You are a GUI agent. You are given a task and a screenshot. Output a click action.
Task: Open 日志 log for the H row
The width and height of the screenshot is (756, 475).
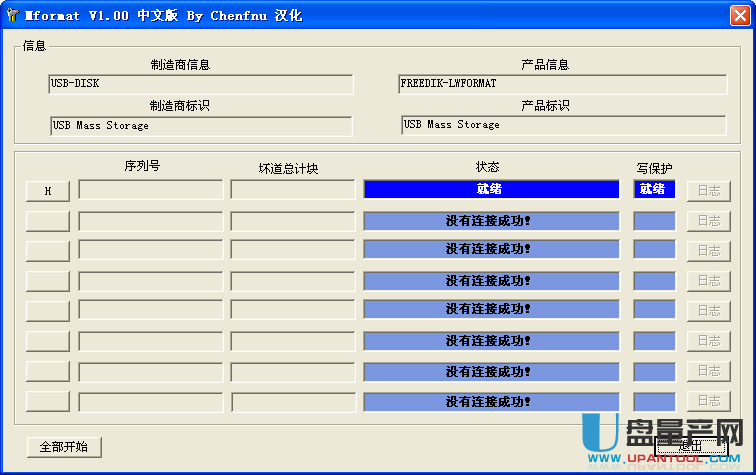[708, 191]
